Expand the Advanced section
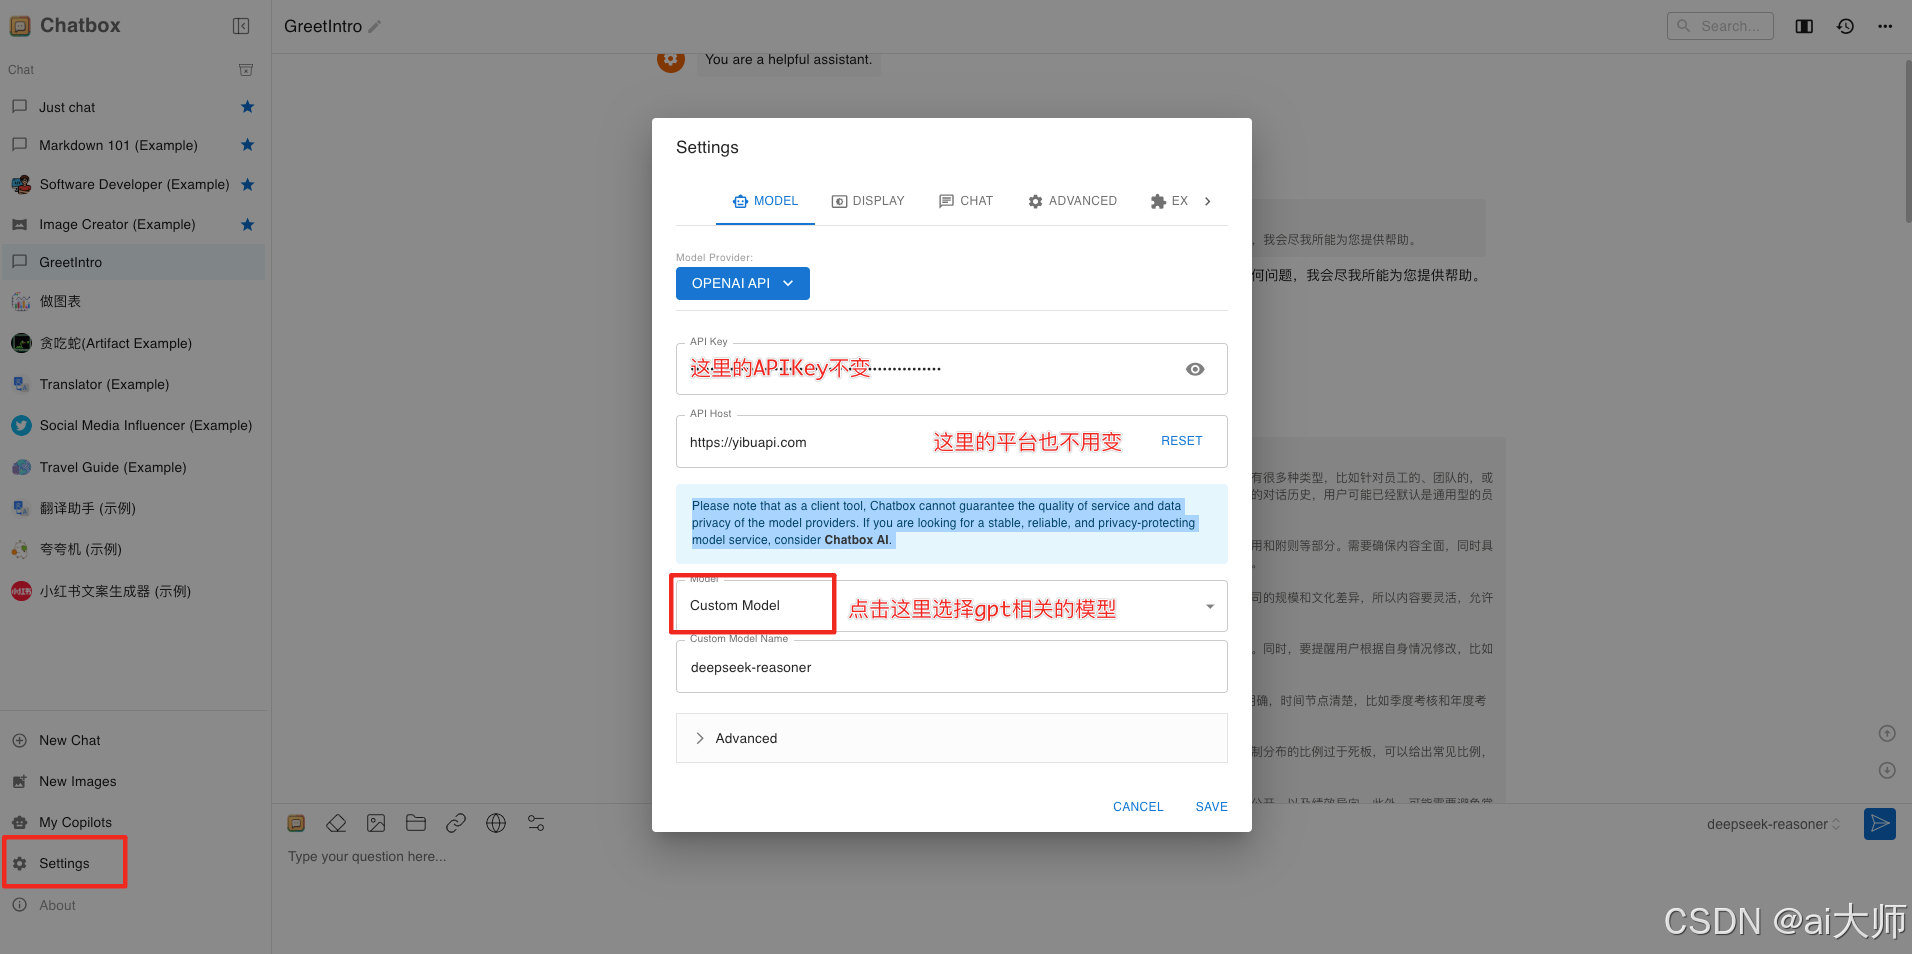1912x954 pixels. click(952, 738)
